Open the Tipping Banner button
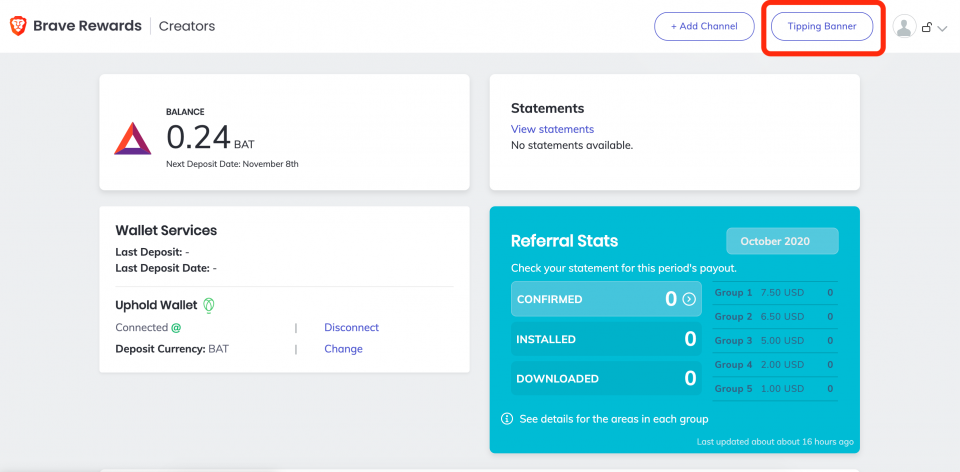 [822, 26]
